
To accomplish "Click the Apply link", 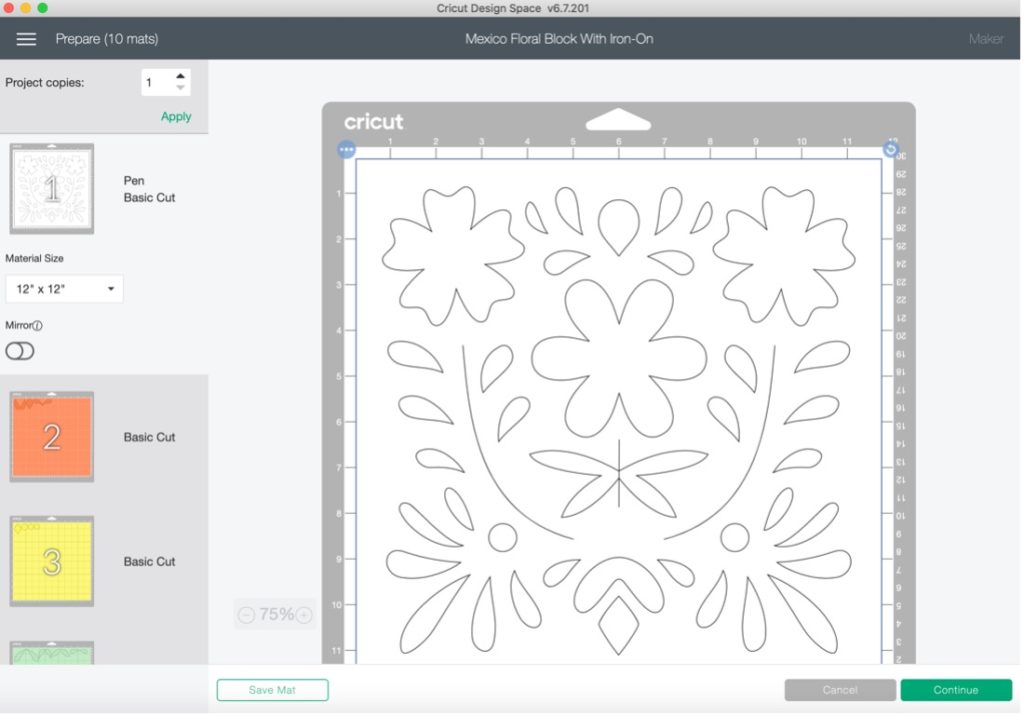I will tap(176, 117).
